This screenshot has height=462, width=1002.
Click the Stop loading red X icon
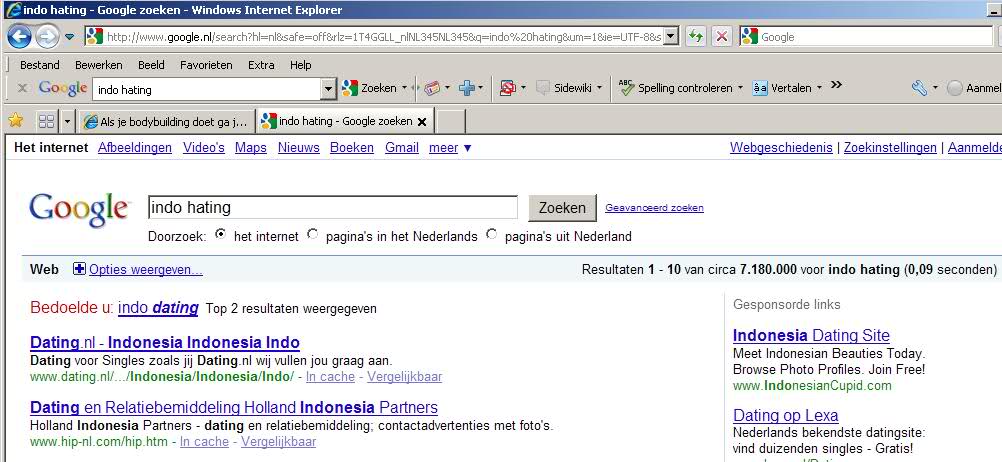(721, 37)
